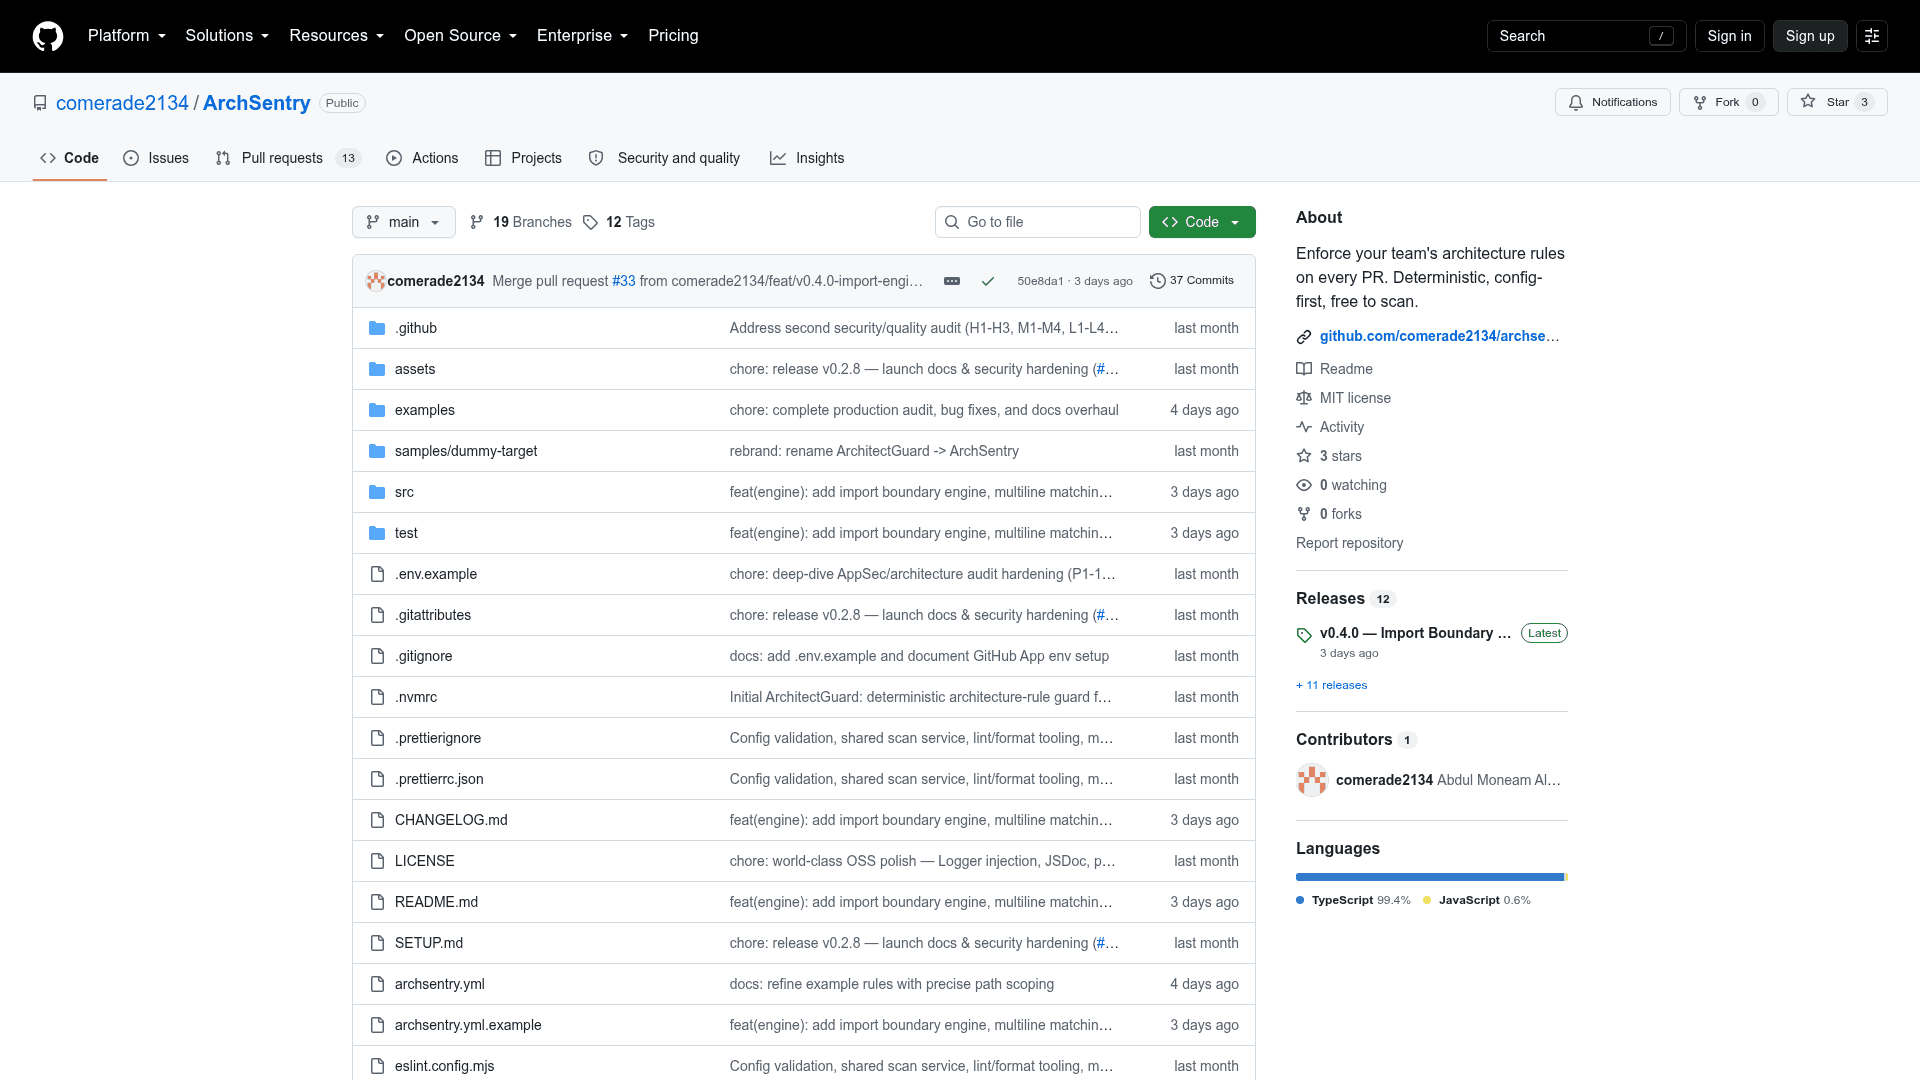Viewport: 1920px width, 1080px height.
Task: Click the Readme book icon
Action: [x=1304, y=369]
